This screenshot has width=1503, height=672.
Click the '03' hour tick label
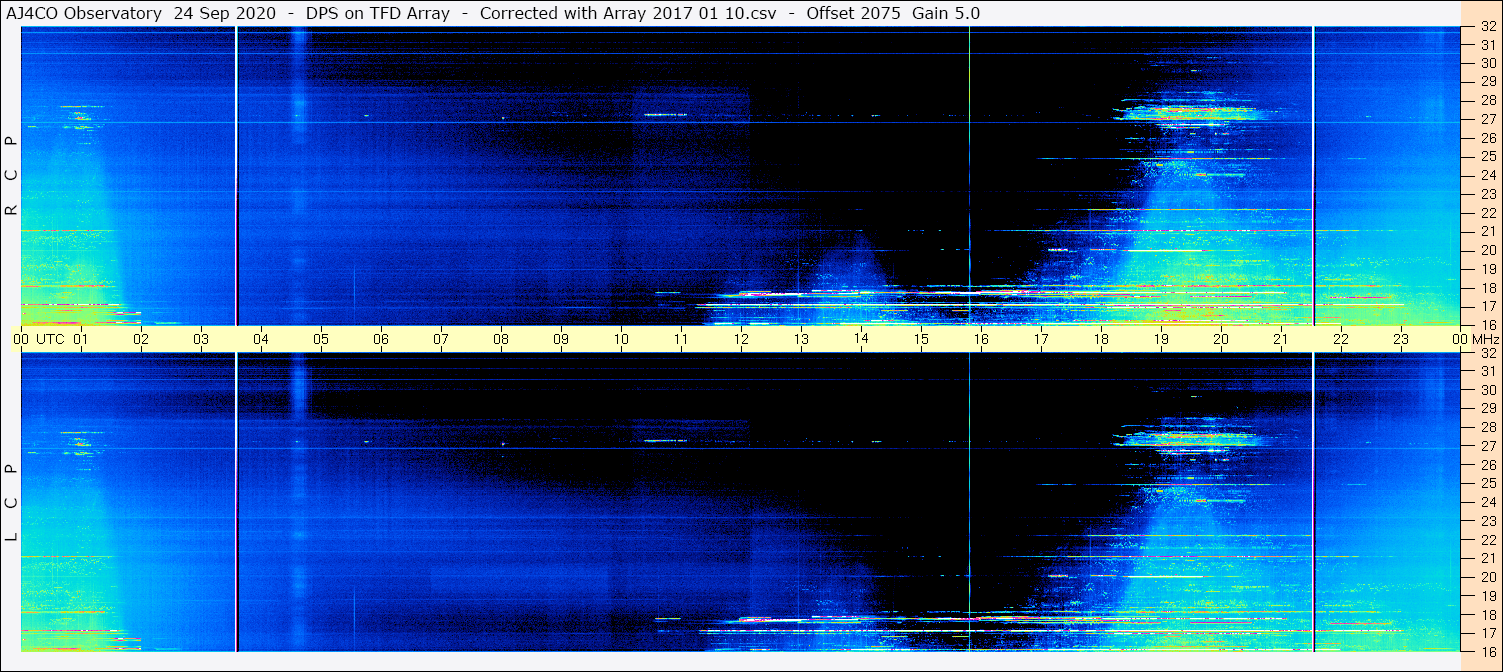[201, 339]
